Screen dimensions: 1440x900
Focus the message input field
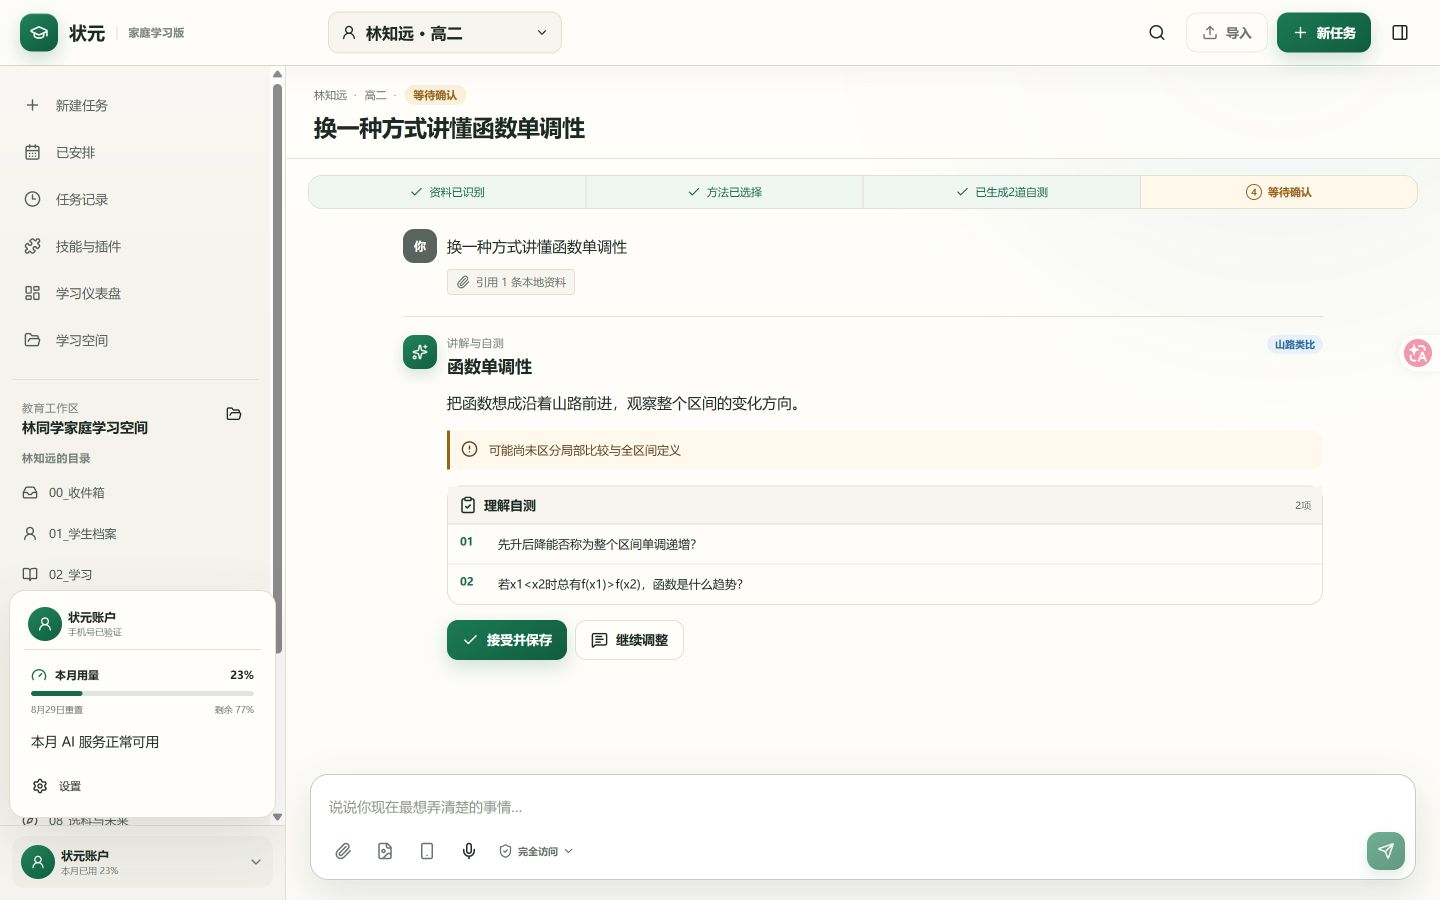coord(862,807)
